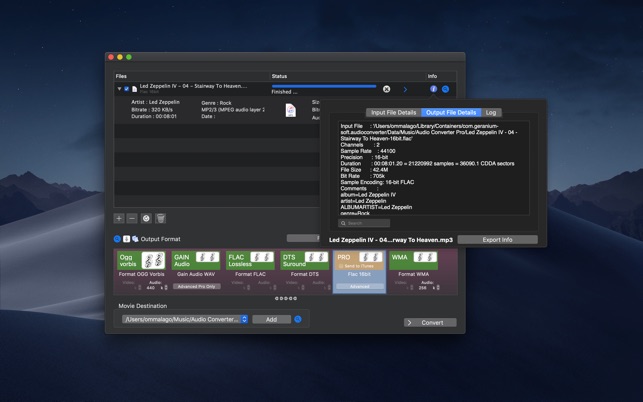Image resolution: width=643 pixels, height=402 pixels.
Task: Click the cancel X icon beside progress bar
Action: (387, 89)
